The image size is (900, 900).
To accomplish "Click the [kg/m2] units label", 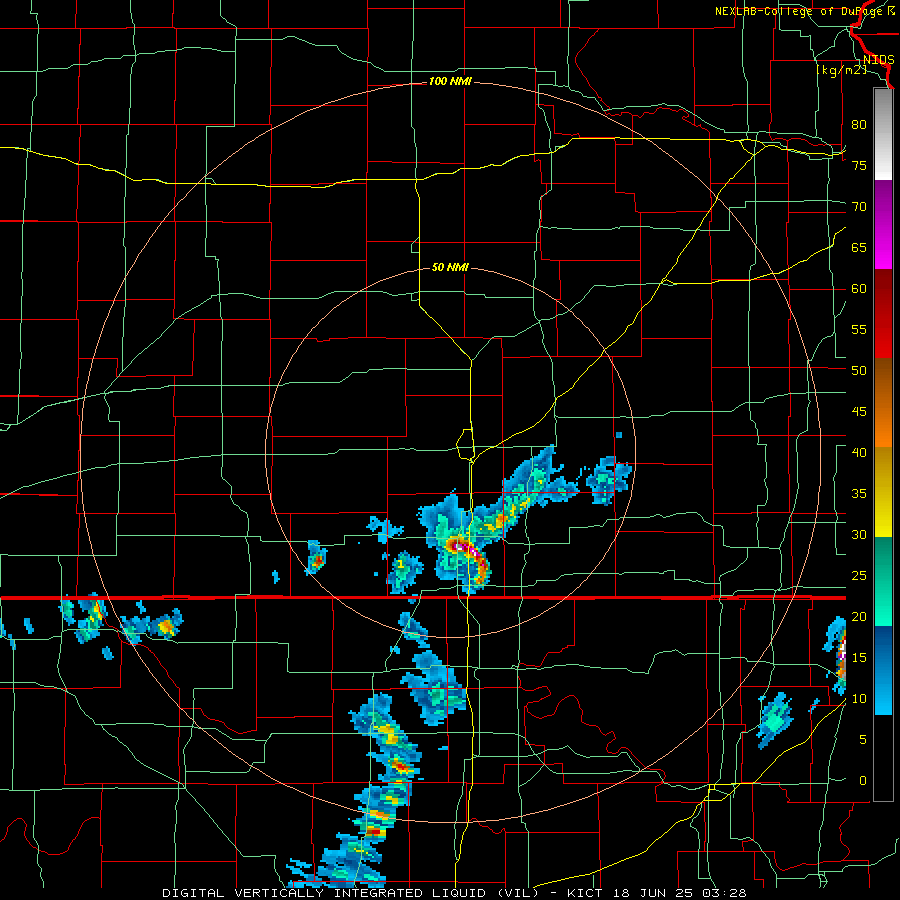I will 841,70.
